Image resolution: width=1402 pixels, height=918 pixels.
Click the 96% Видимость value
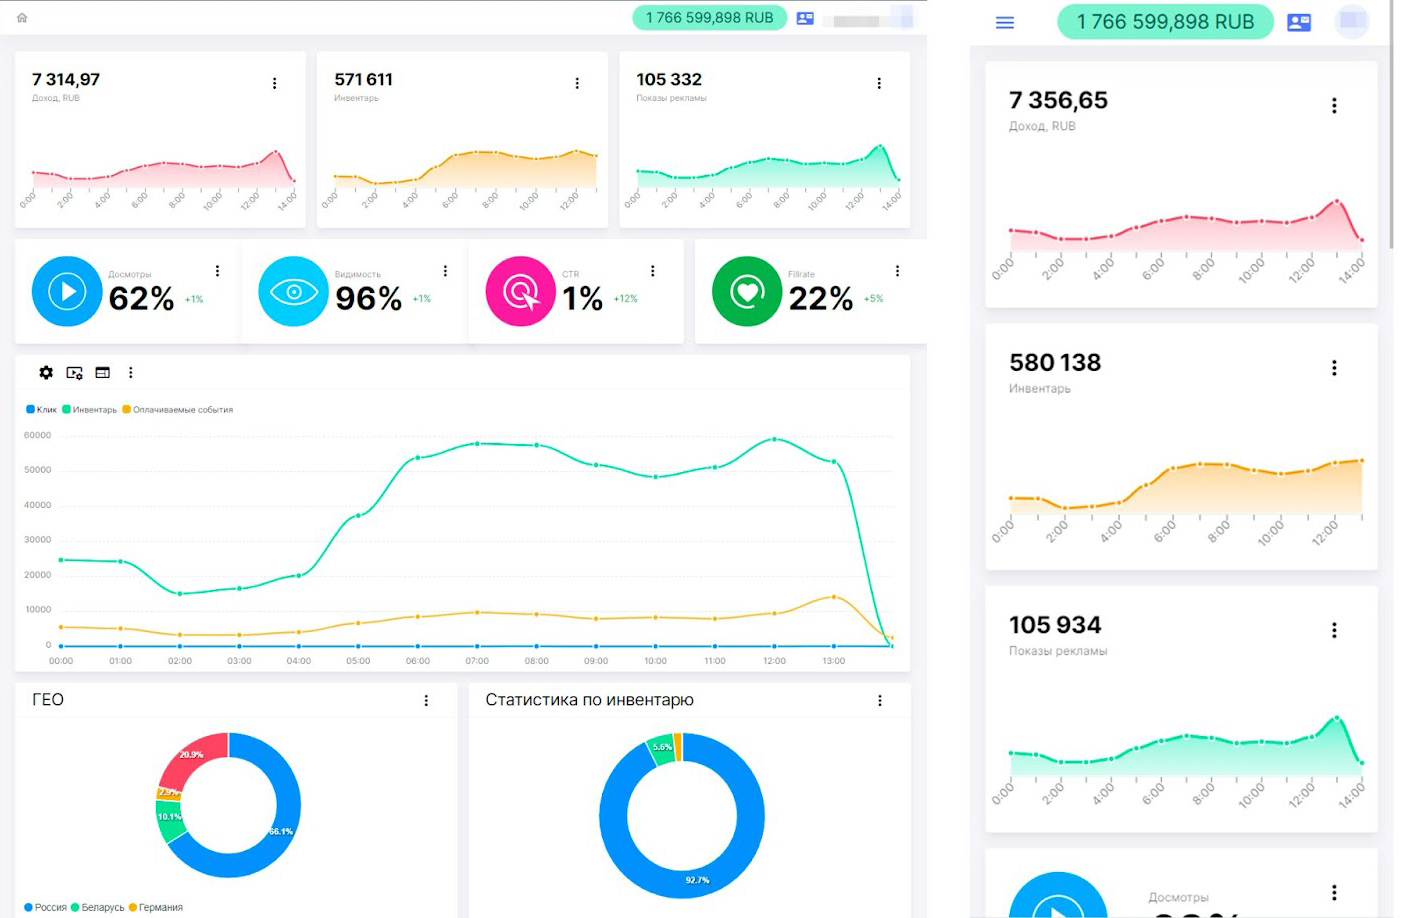tap(368, 298)
